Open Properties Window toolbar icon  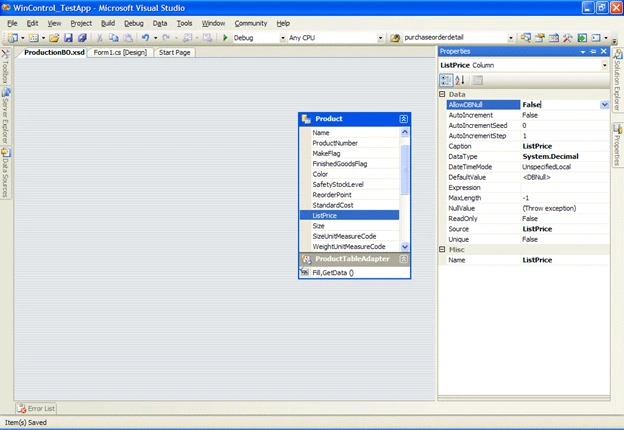tap(540, 38)
